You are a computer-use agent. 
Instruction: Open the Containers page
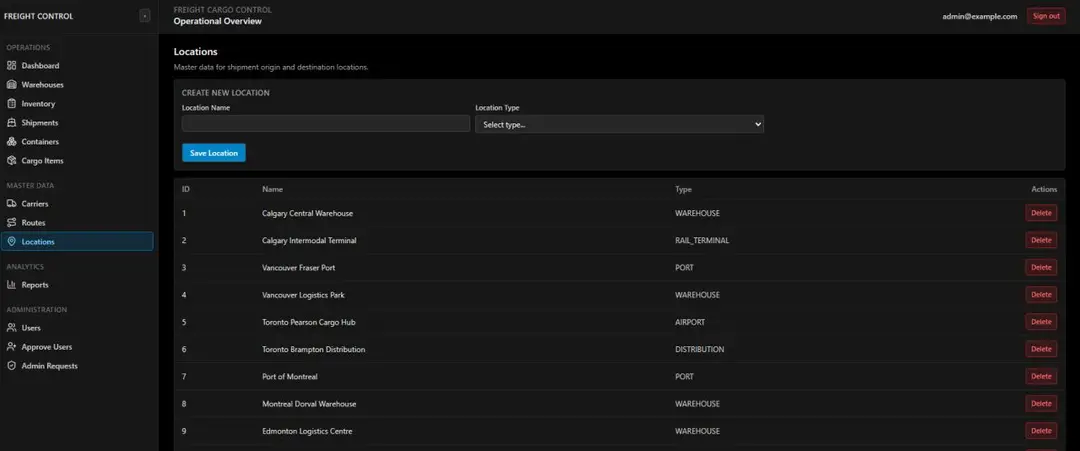77,142
